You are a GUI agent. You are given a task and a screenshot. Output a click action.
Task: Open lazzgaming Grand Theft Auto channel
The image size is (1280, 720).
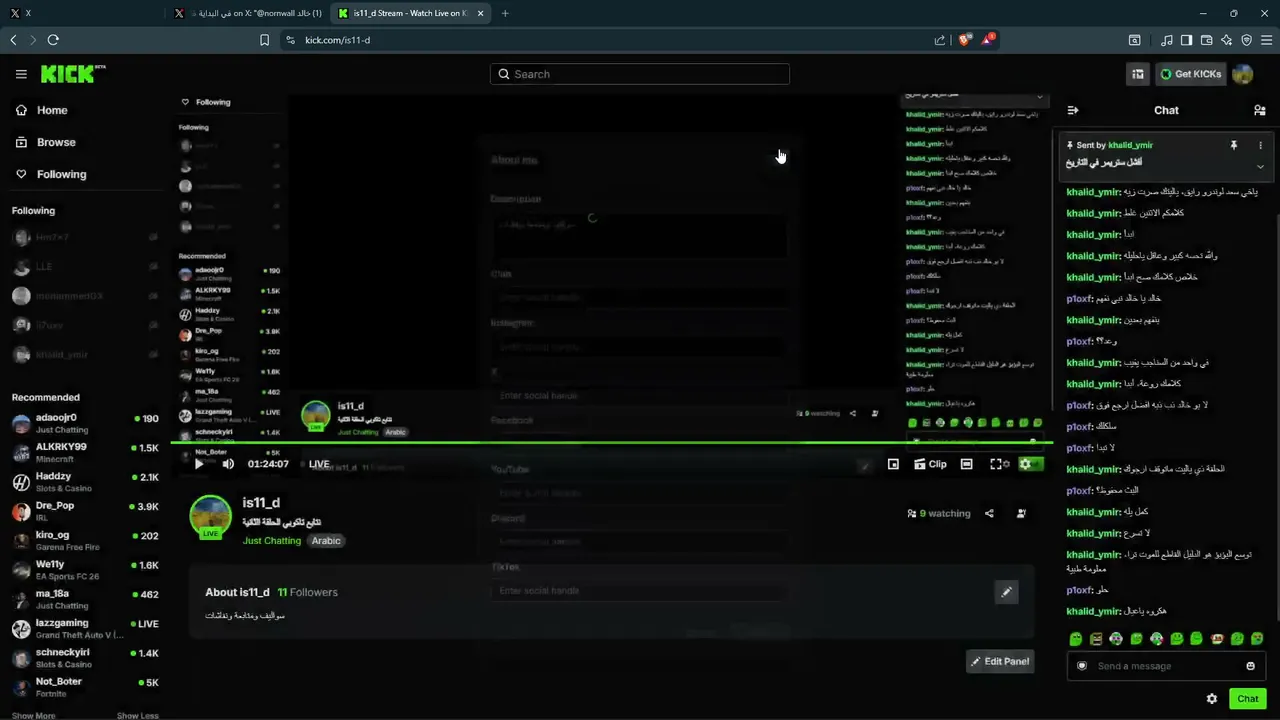[85, 629]
